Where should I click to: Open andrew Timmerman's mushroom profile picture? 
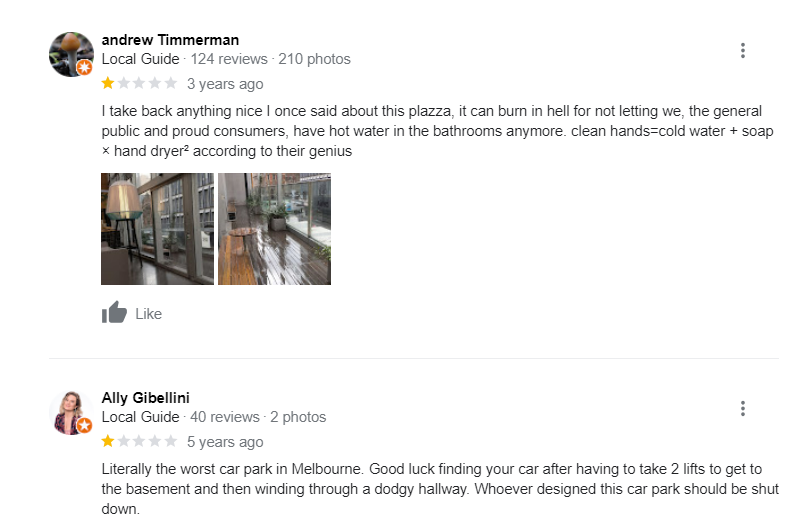pos(71,54)
